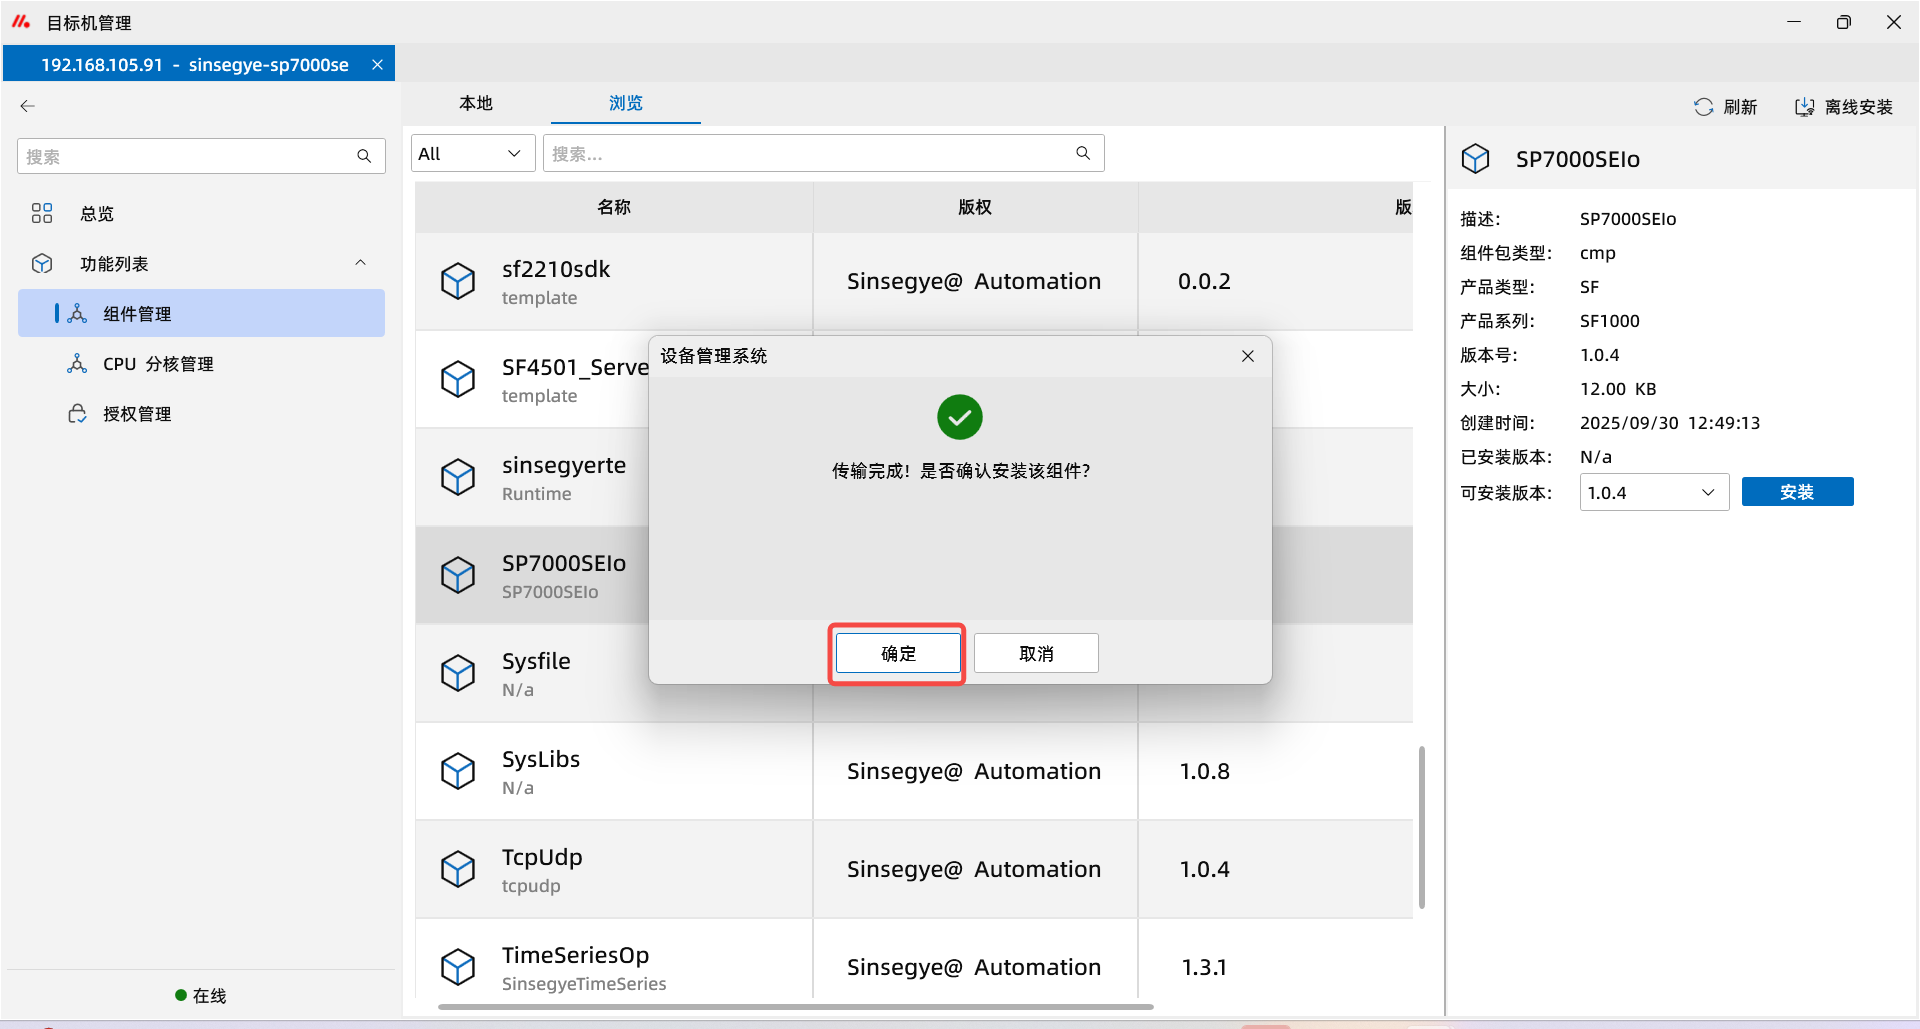1920x1029 pixels.
Task: Switch to the 浏览 tab
Action: tap(626, 103)
